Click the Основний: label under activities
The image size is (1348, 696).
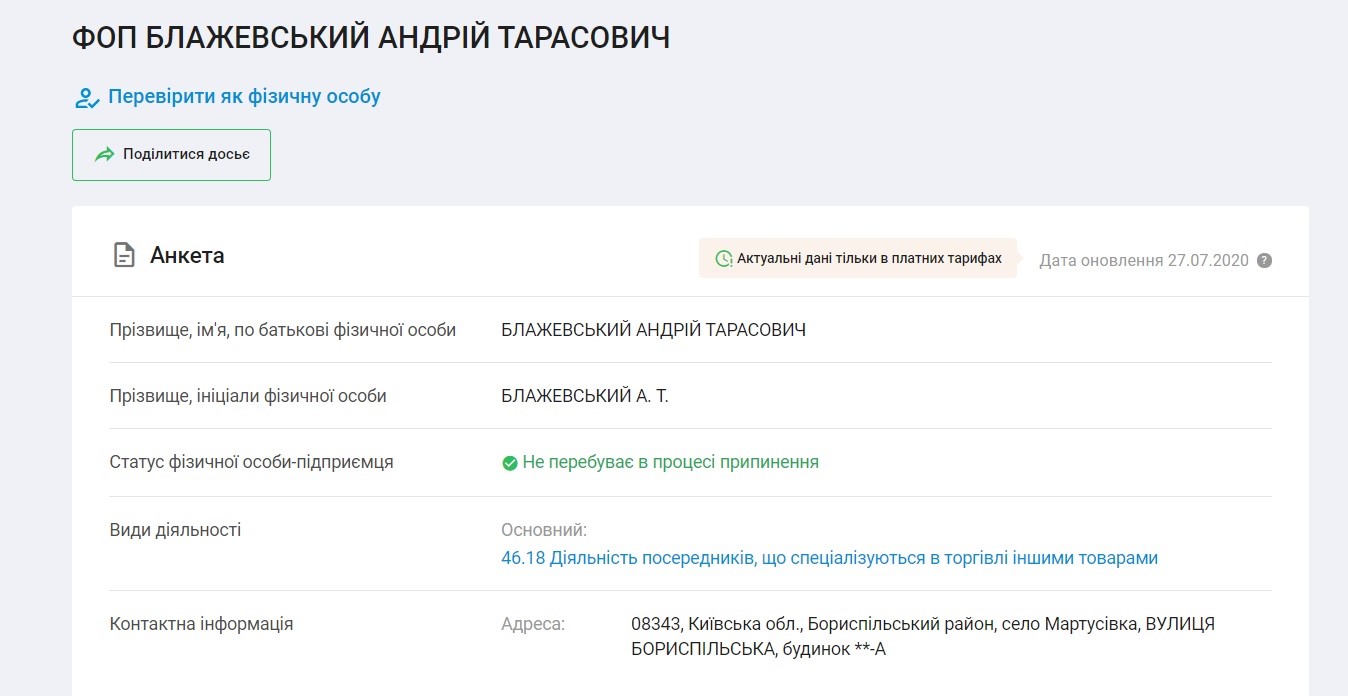coord(543,530)
